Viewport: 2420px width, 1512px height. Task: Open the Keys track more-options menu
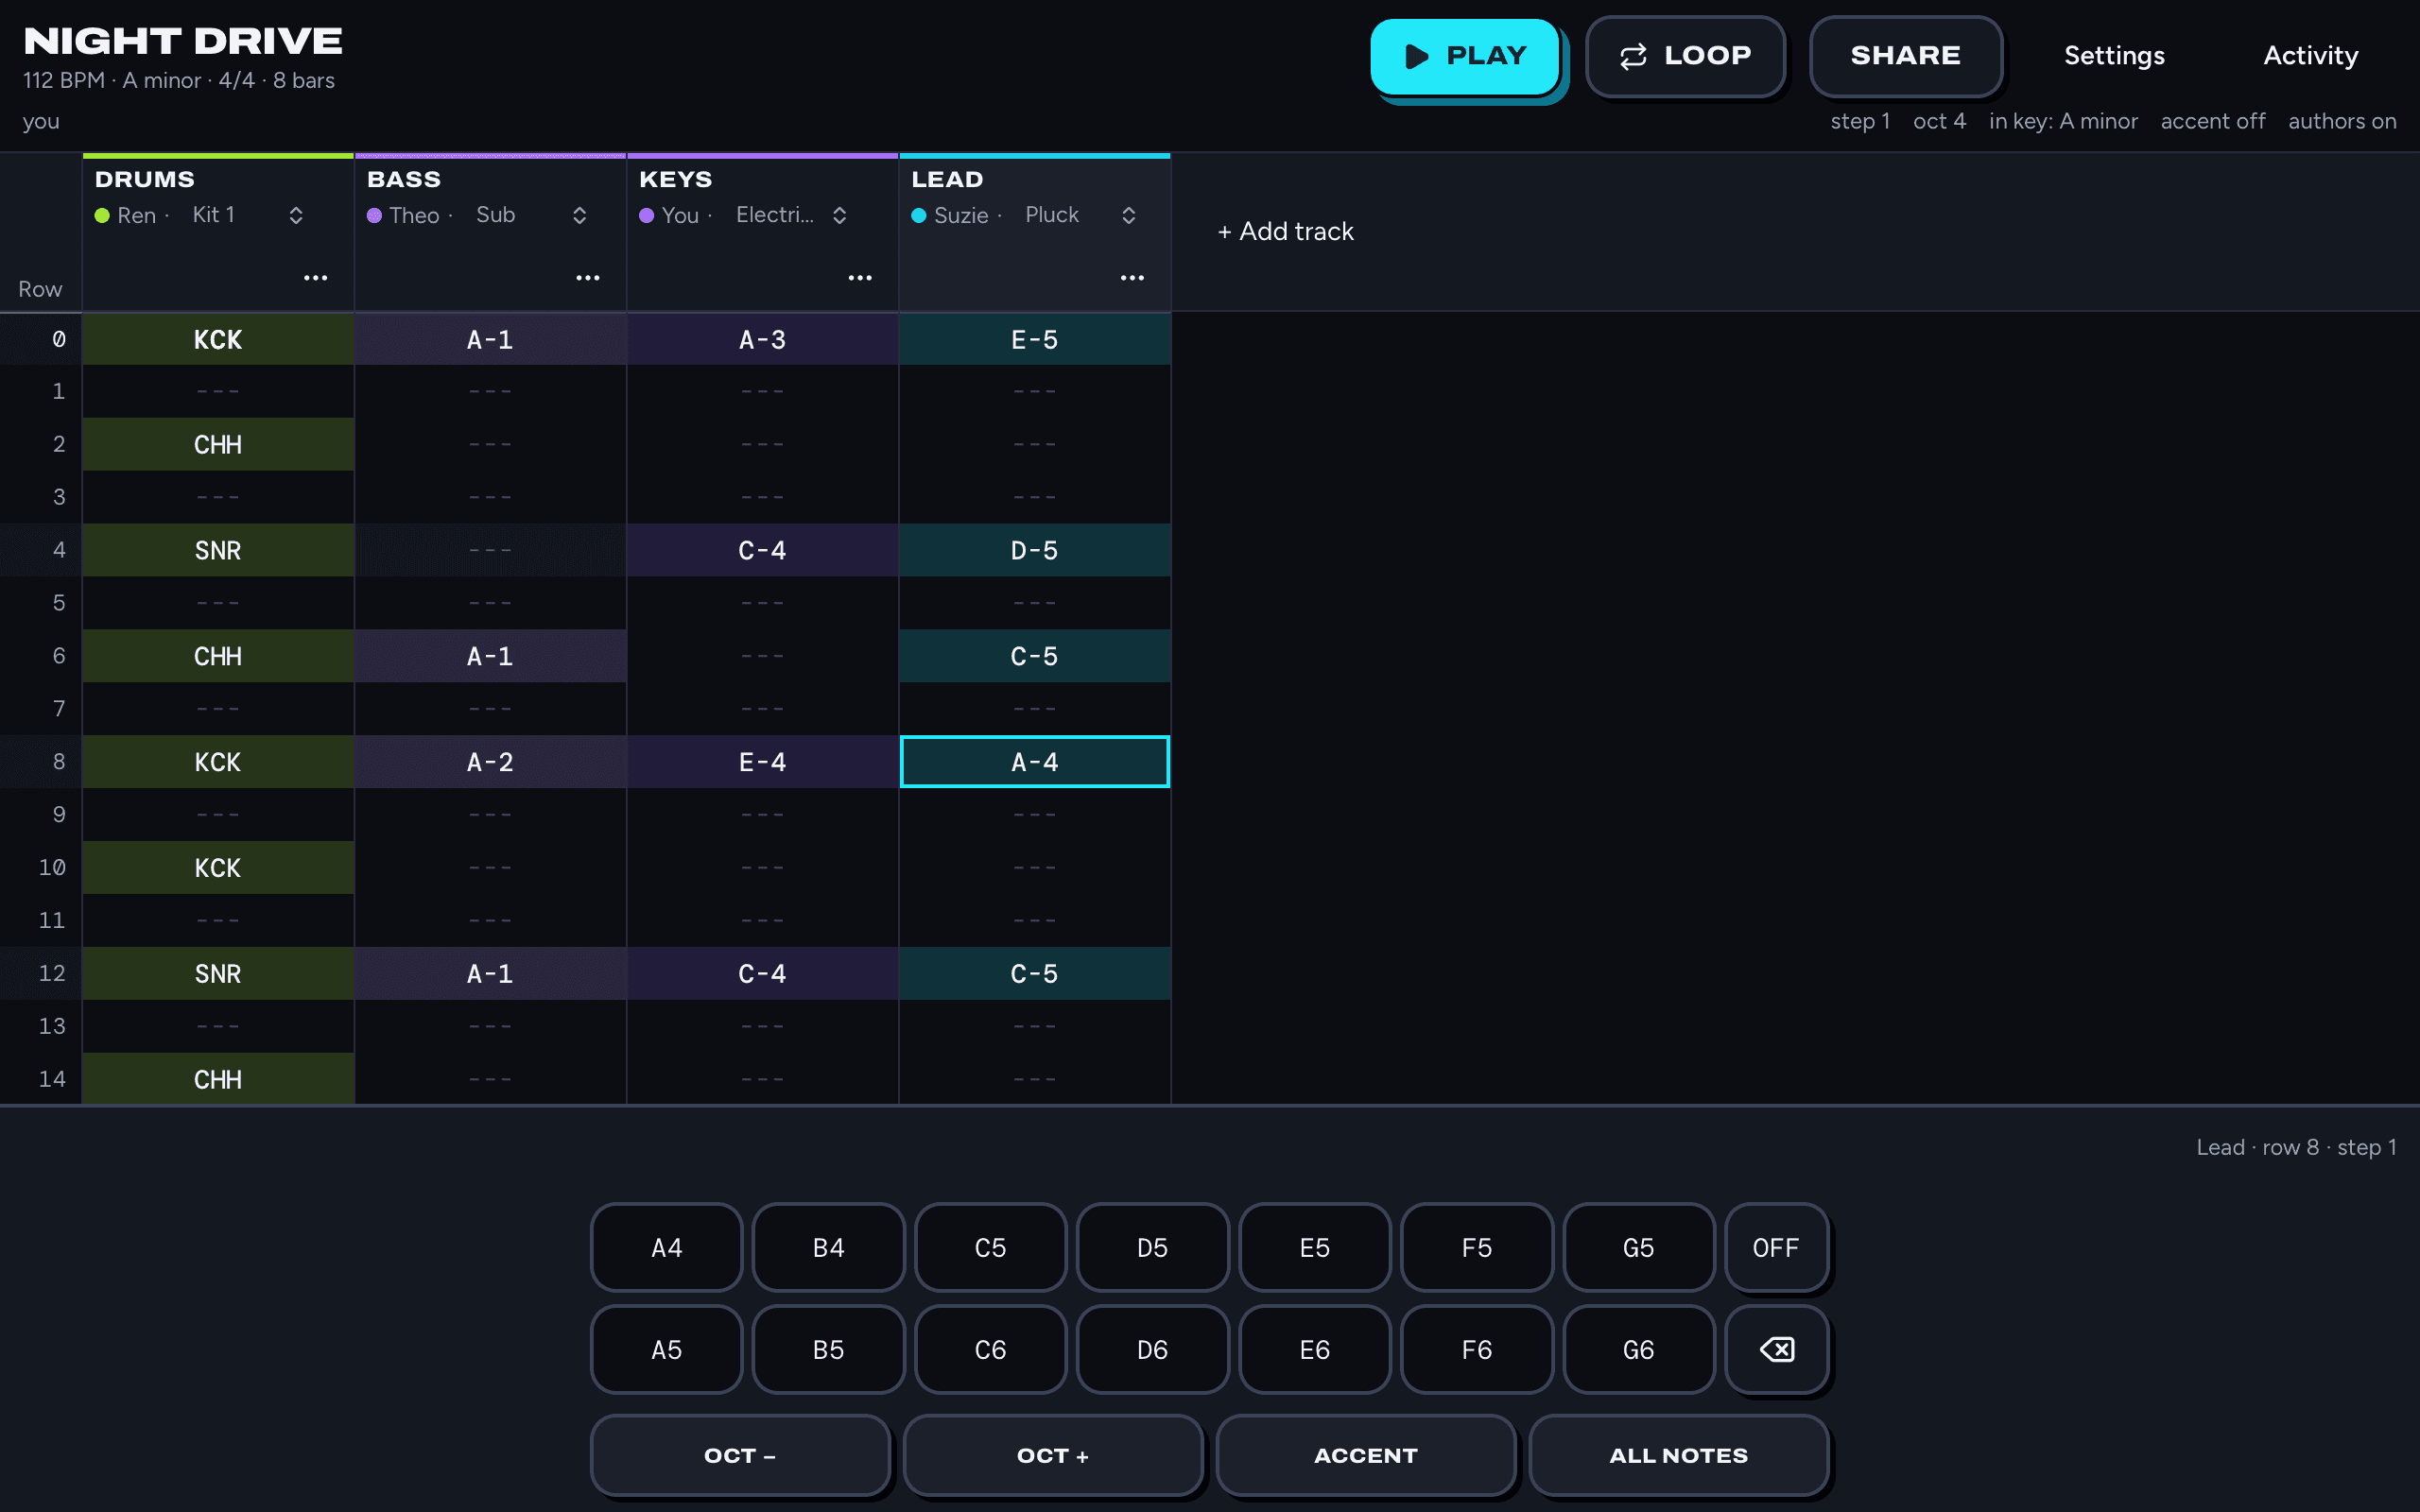pyautogui.click(x=860, y=278)
